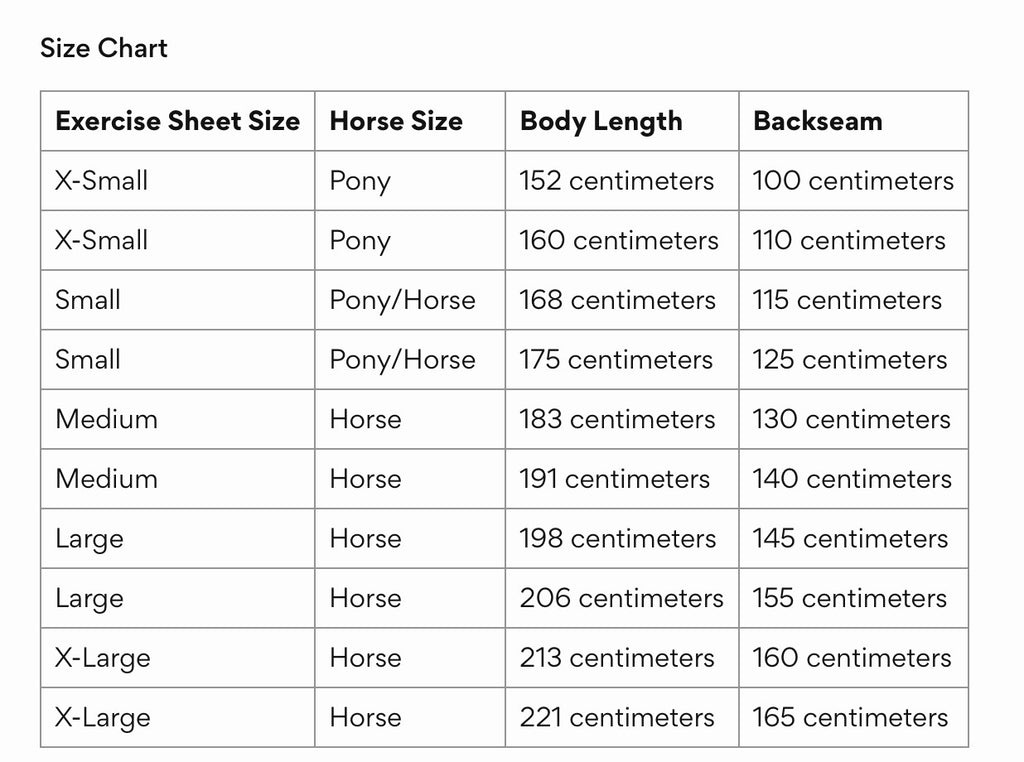Click the 191 centimeters body length cell
This screenshot has height=762, width=1024.
point(622,479)
